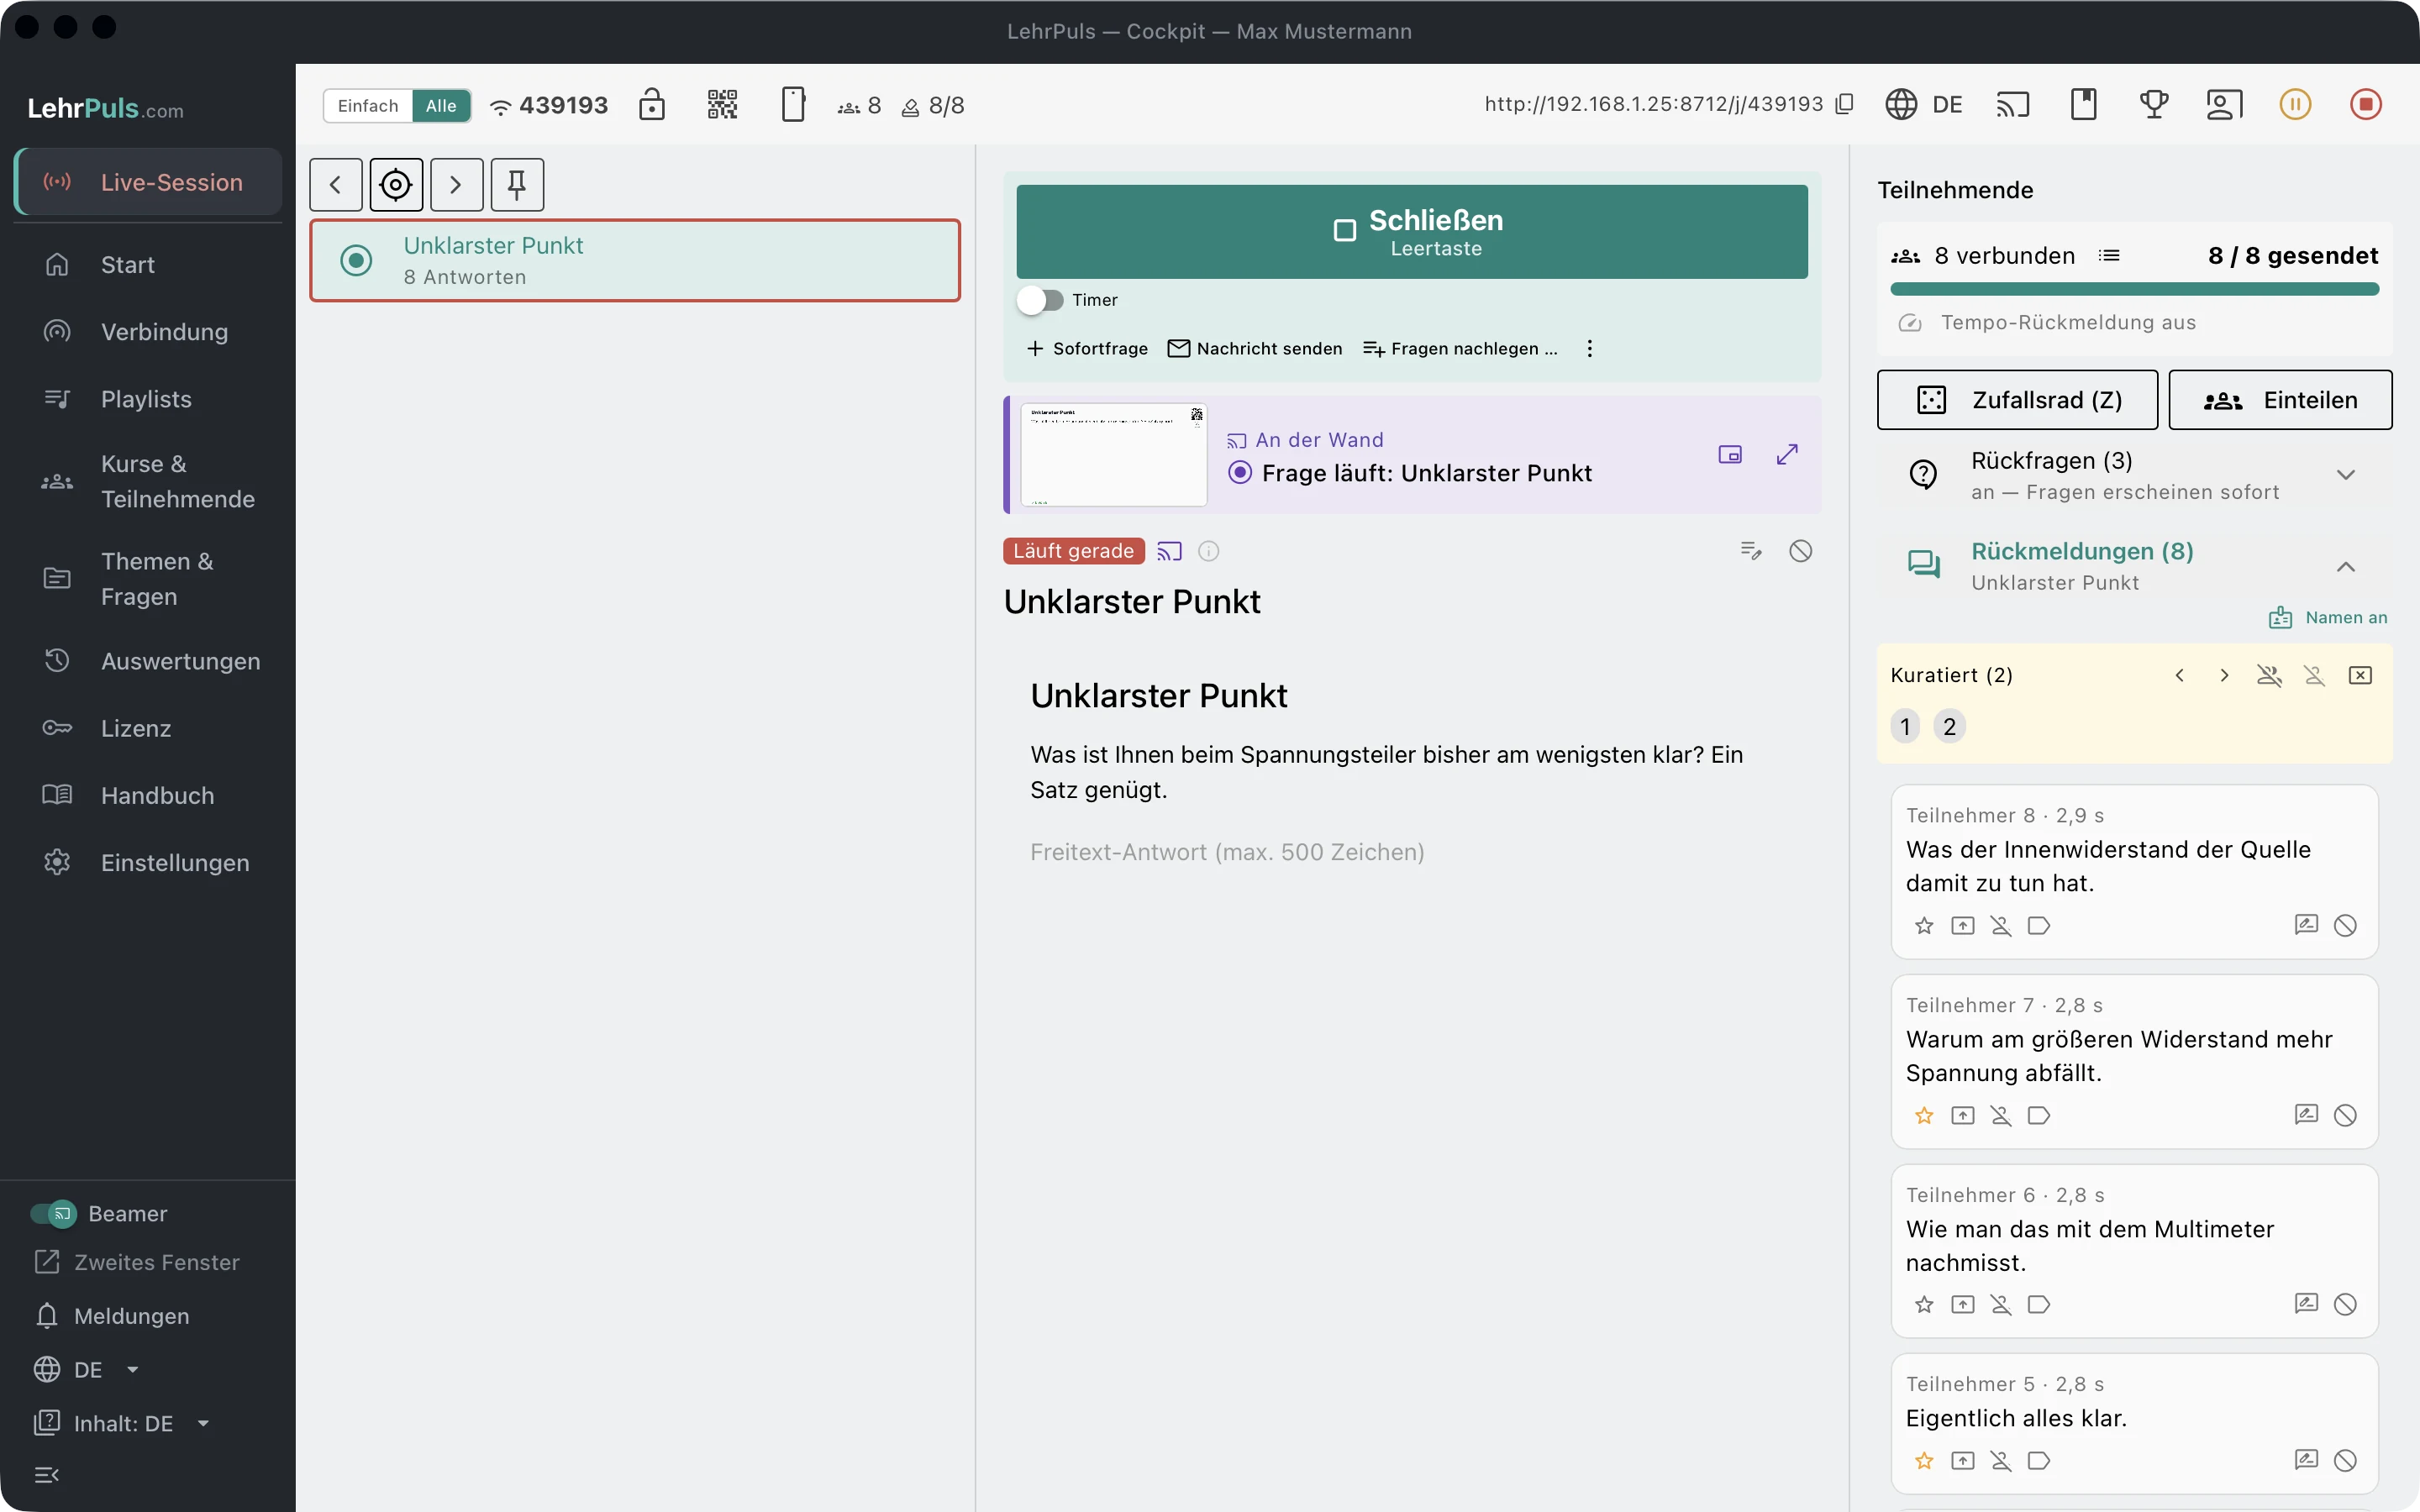Image resolution: width=2420 pixels, height=1512 pixels.
Task: Click the Zufallsrad (Z) button
Action: (x=2017, y=400)
